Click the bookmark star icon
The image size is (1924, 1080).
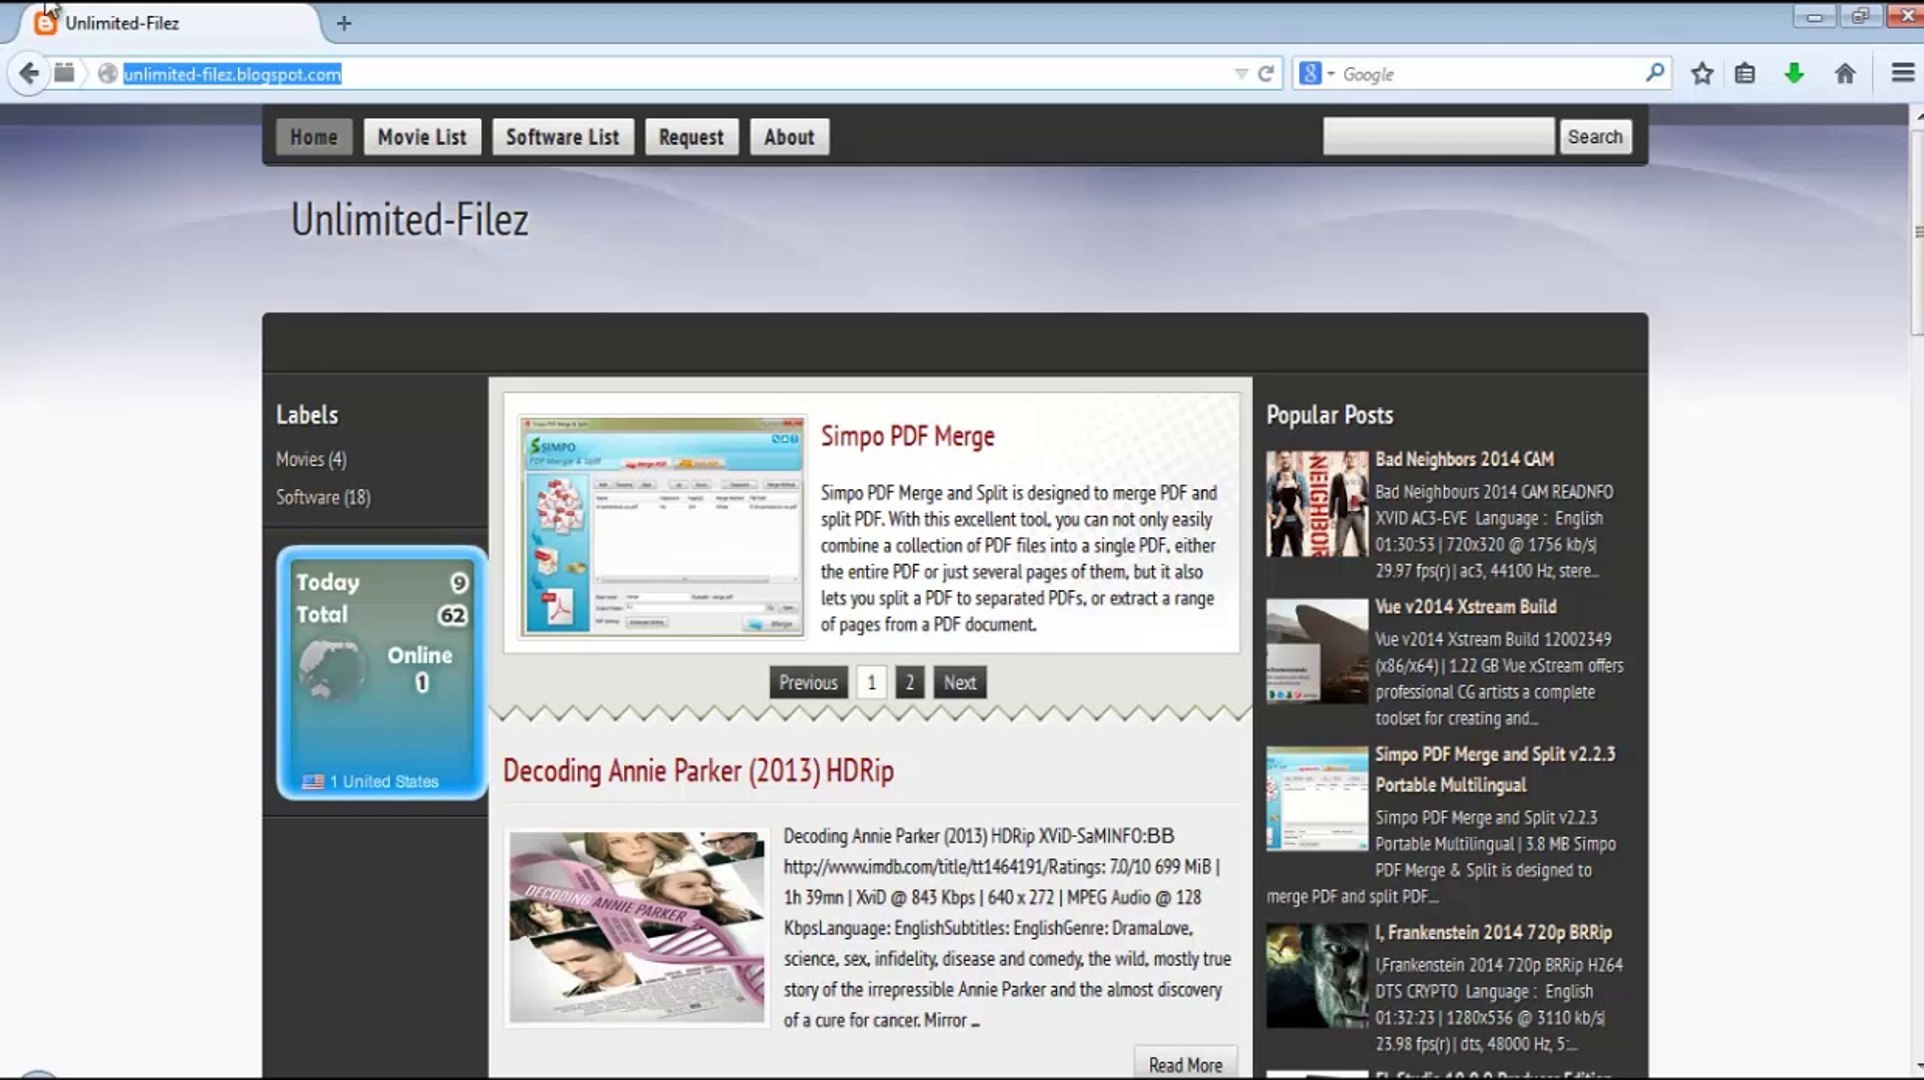(x=1702, y=73)
